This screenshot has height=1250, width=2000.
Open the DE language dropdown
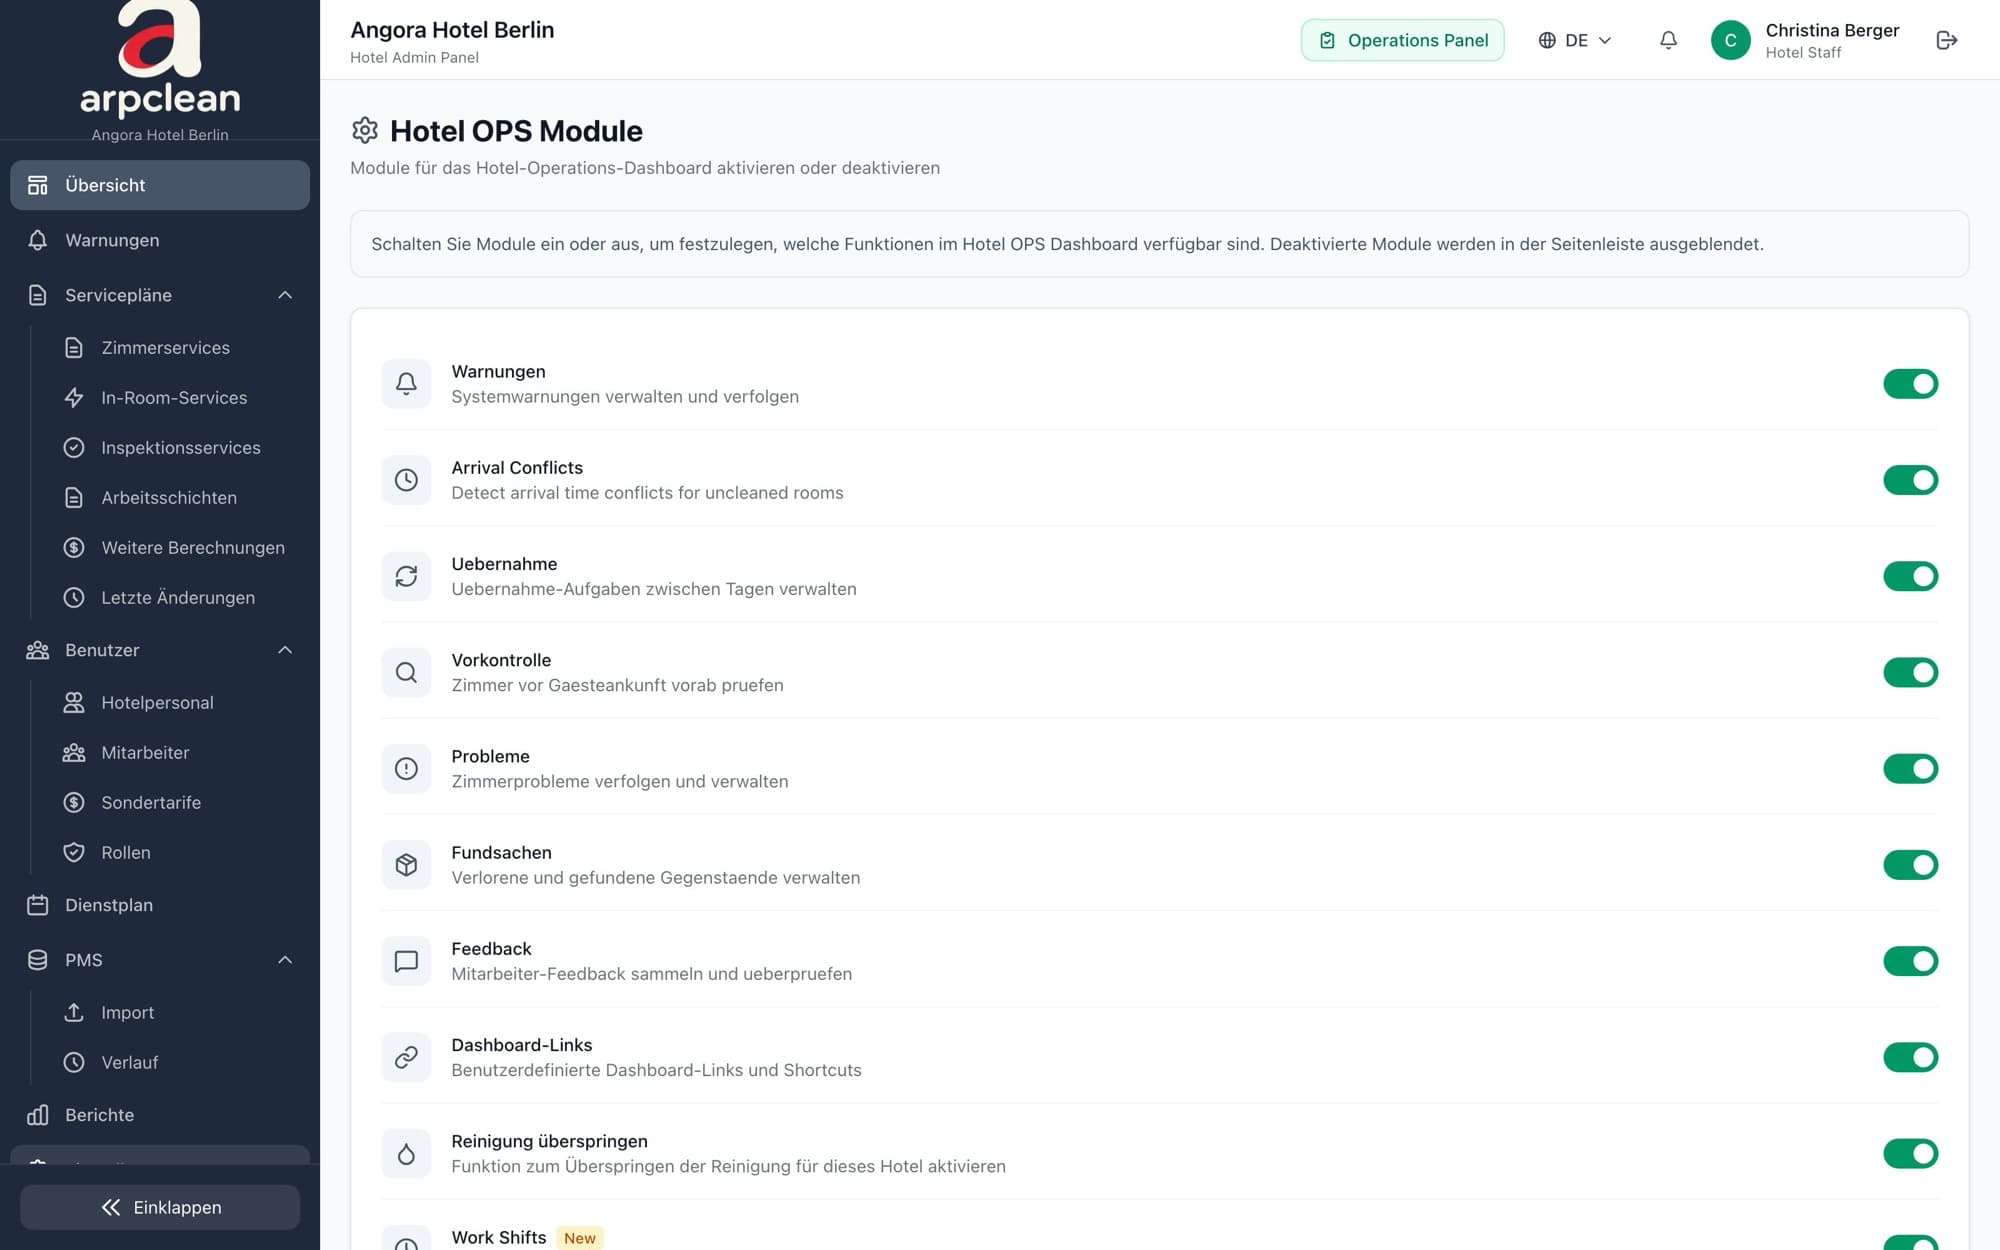[x=1575, y=40]
